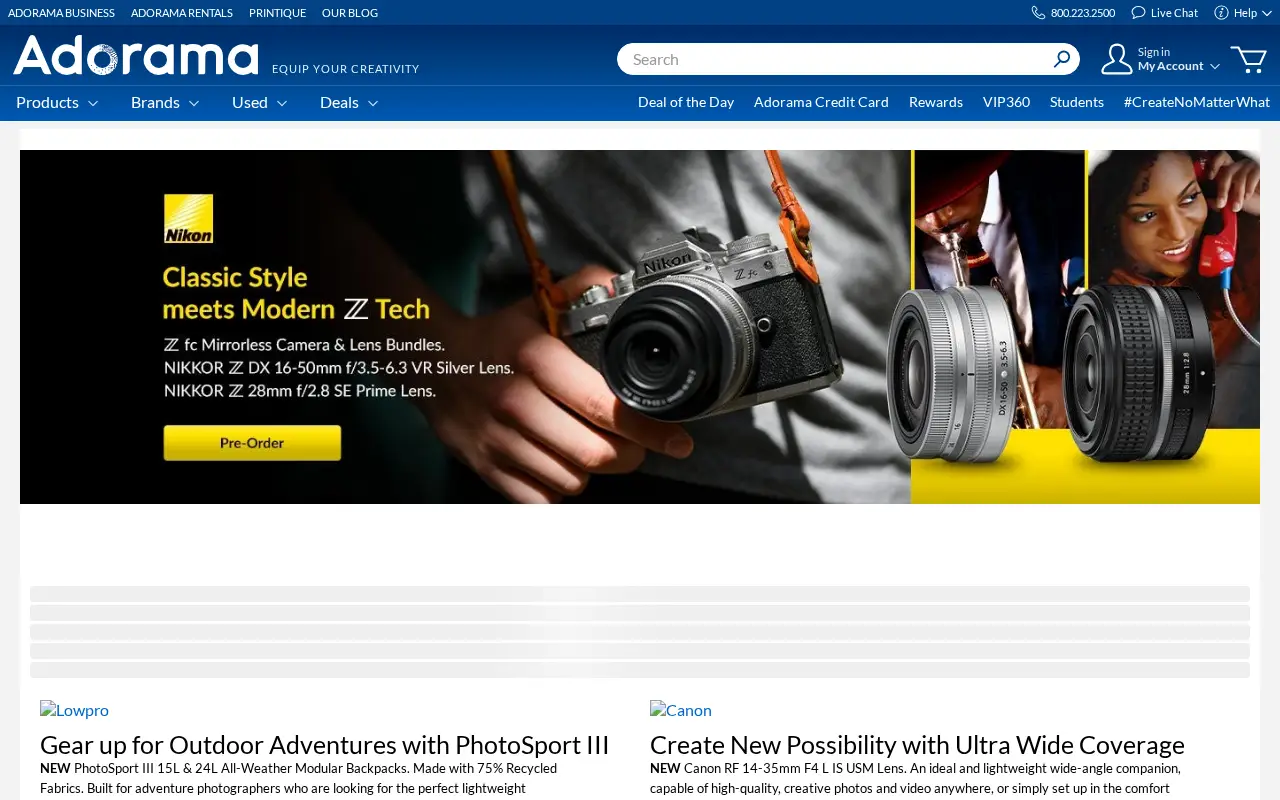Open #CreateNoMatterWhat page
This screenshot has height=800, width=1280.
(x=1197, y=102)
